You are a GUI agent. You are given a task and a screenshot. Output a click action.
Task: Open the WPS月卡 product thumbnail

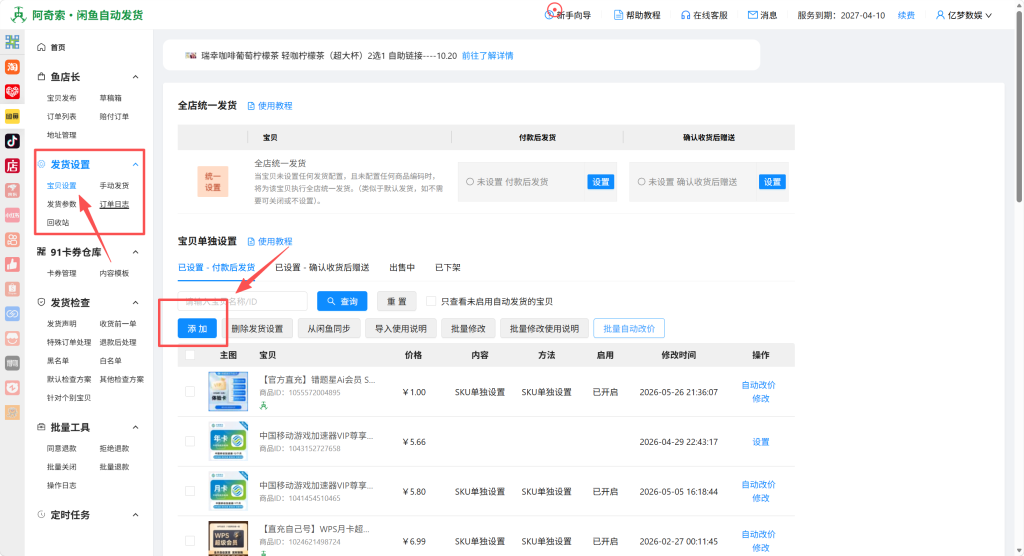[228, 538]
